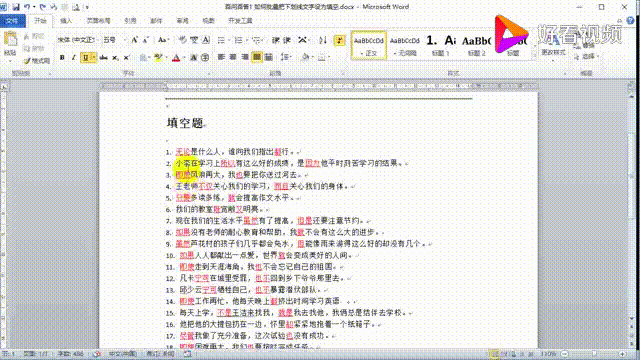Click the Character Shading icon
Image resolution: width=640 pixels, height=360 pixels.
tap(193, 58)
